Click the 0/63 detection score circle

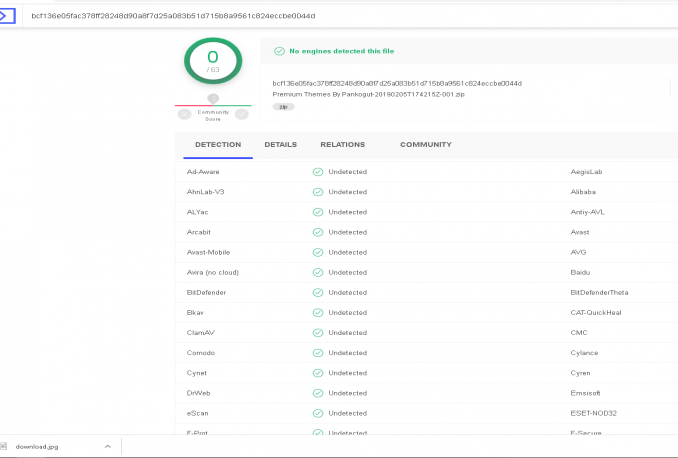coord(212,61)
